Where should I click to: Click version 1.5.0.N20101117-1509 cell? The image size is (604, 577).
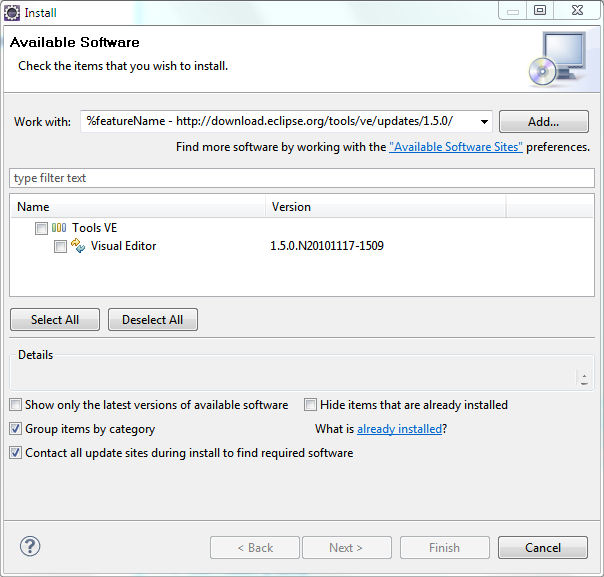click(x=327, y=246)
